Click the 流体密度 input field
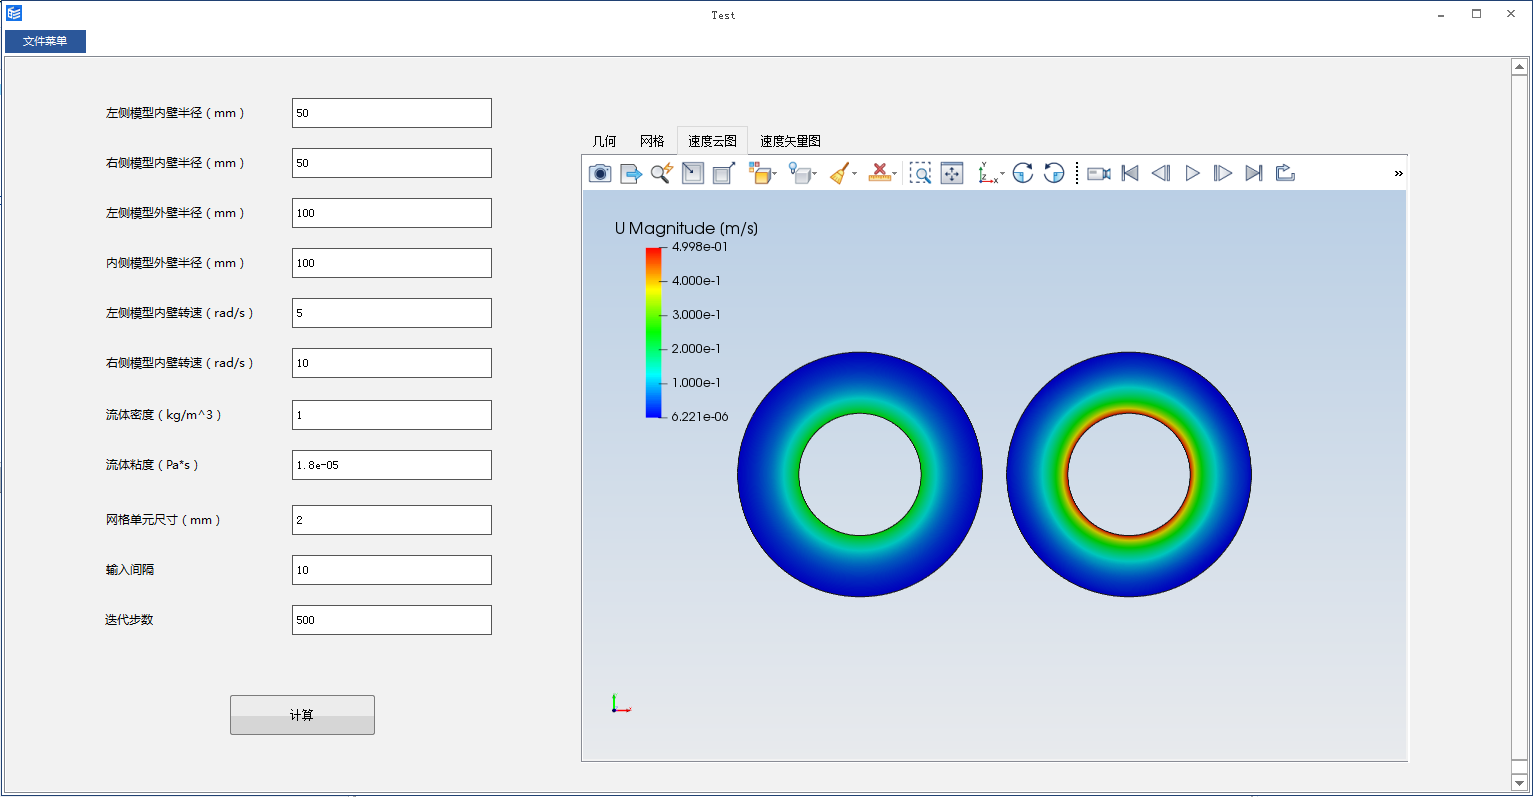This screenshot has width=1533, height=797. pyautogui.click(x=392, y=415)
